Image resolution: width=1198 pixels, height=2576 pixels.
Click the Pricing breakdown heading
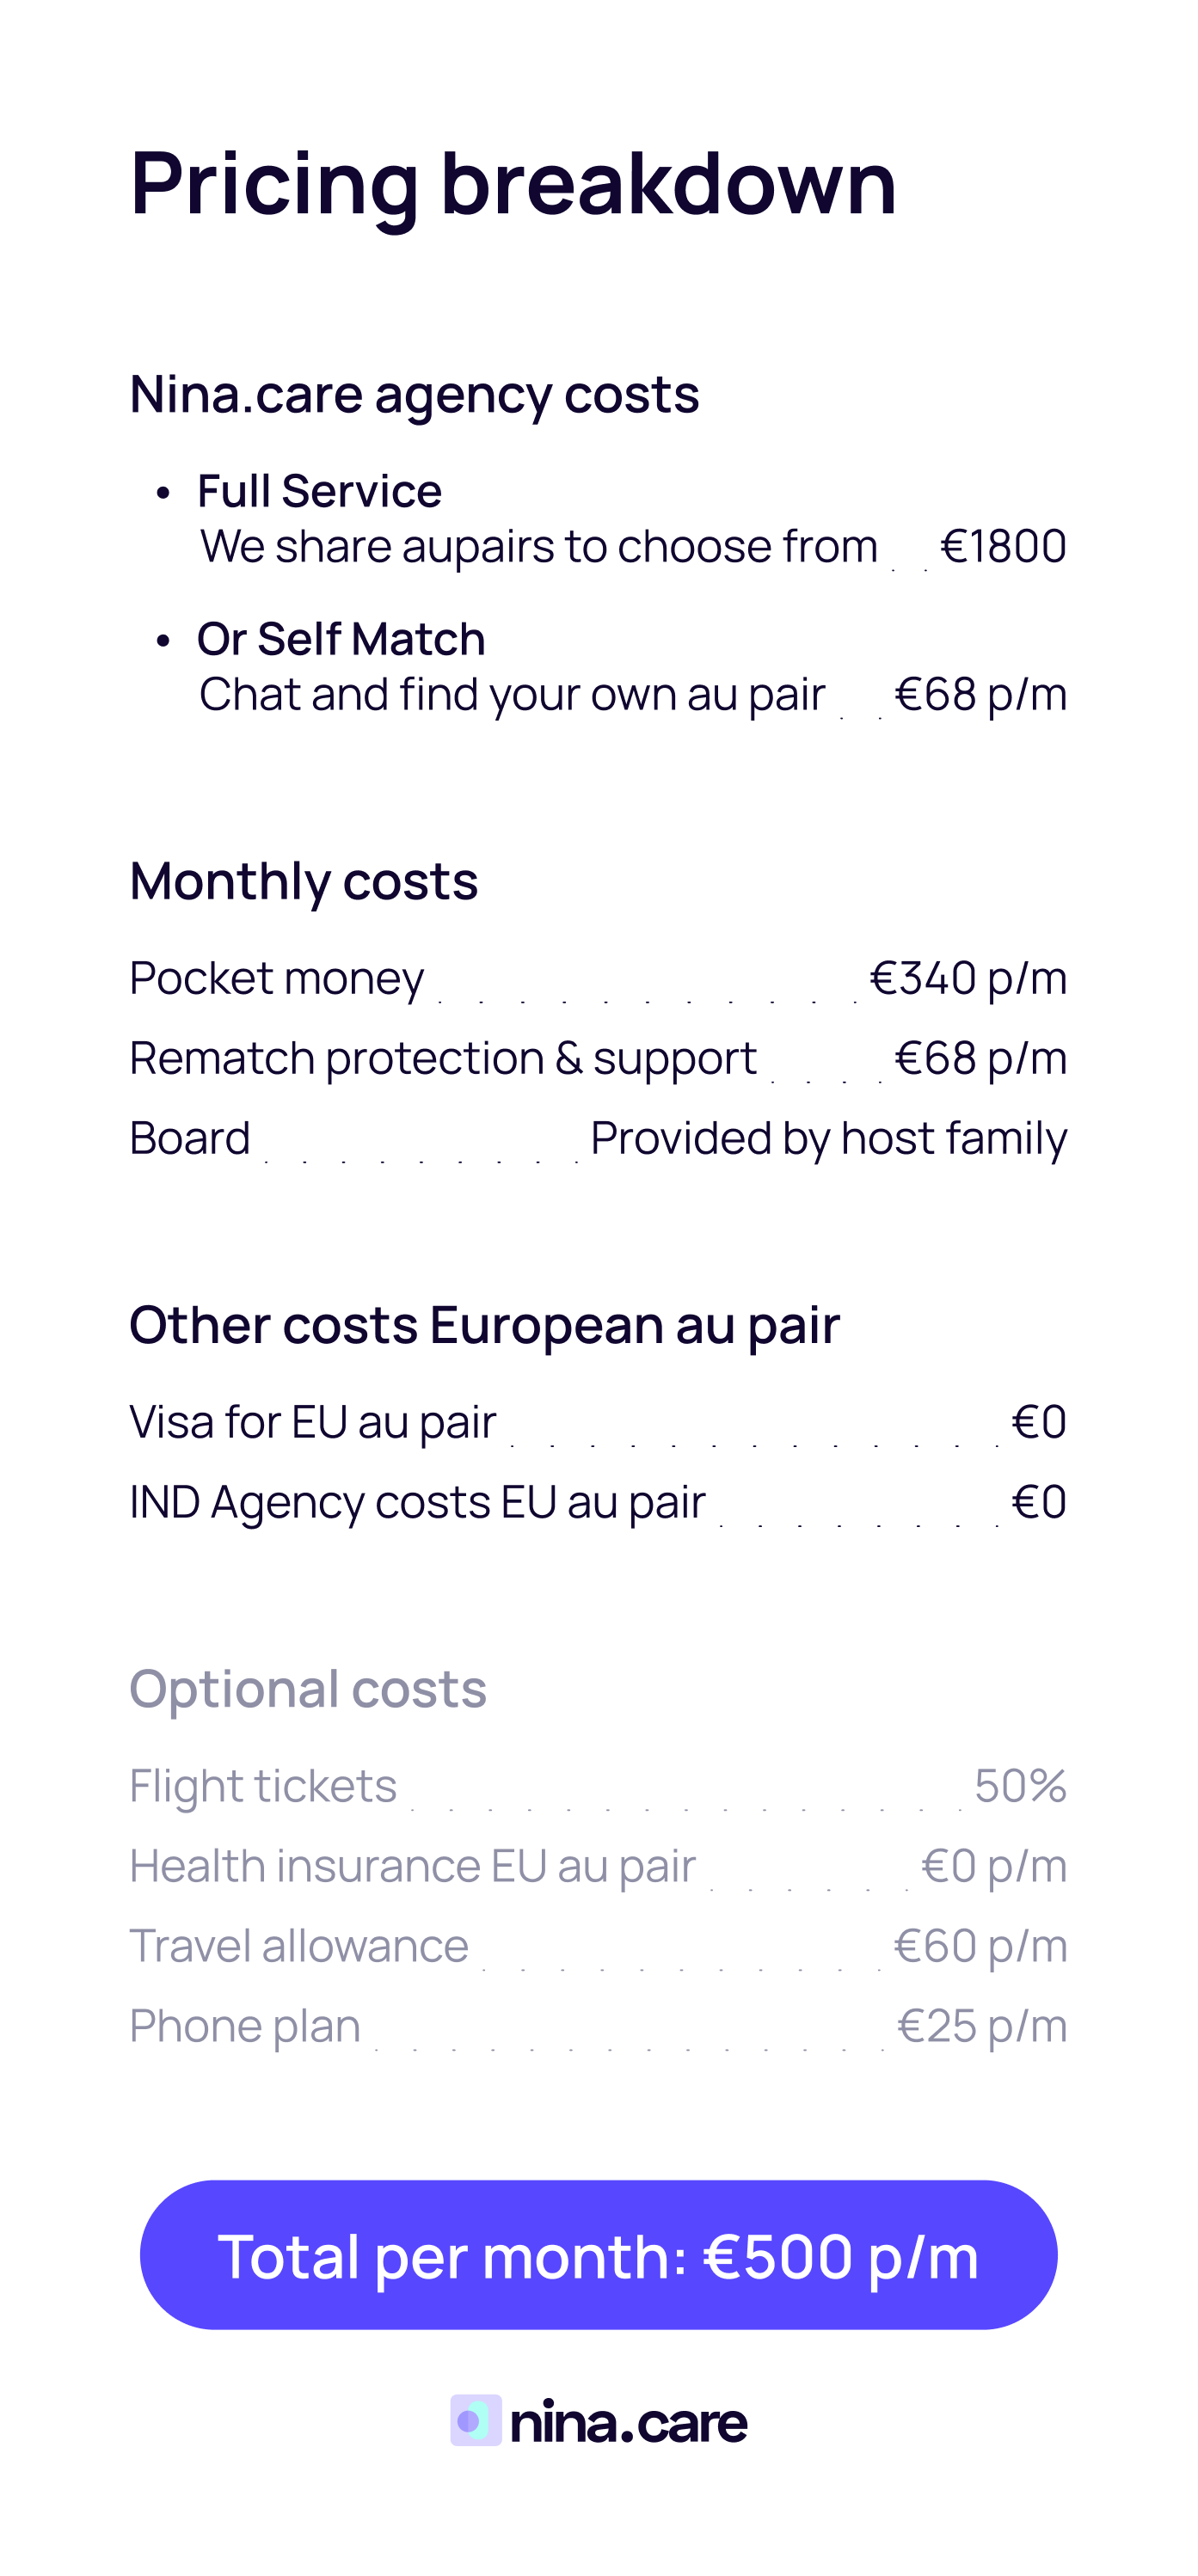tap(513, 183)
